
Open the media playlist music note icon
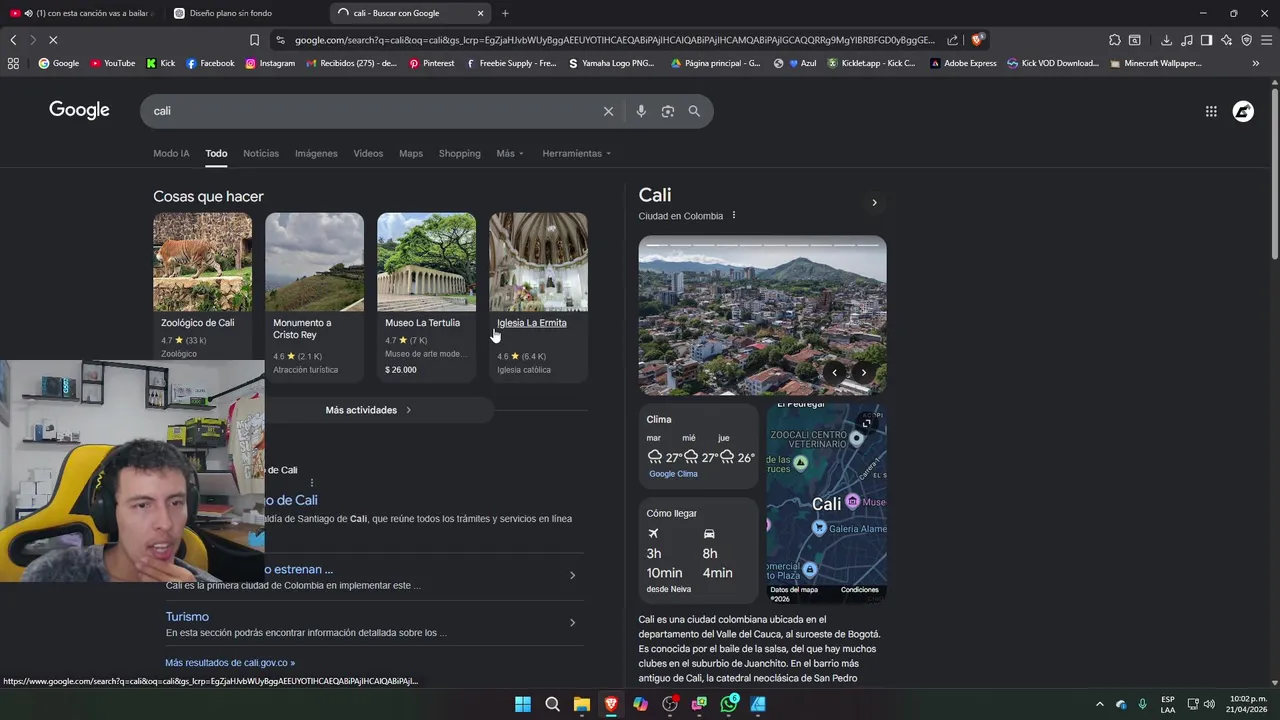tap(1187, 40)
